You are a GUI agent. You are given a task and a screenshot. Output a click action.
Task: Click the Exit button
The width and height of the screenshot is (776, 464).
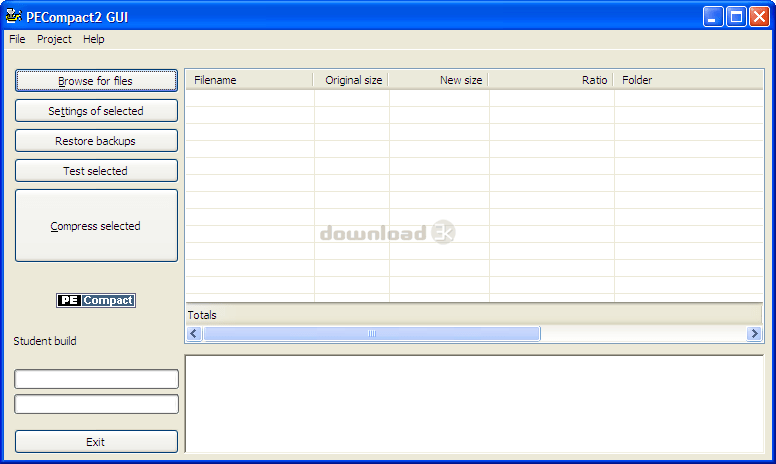pos(96,442)
